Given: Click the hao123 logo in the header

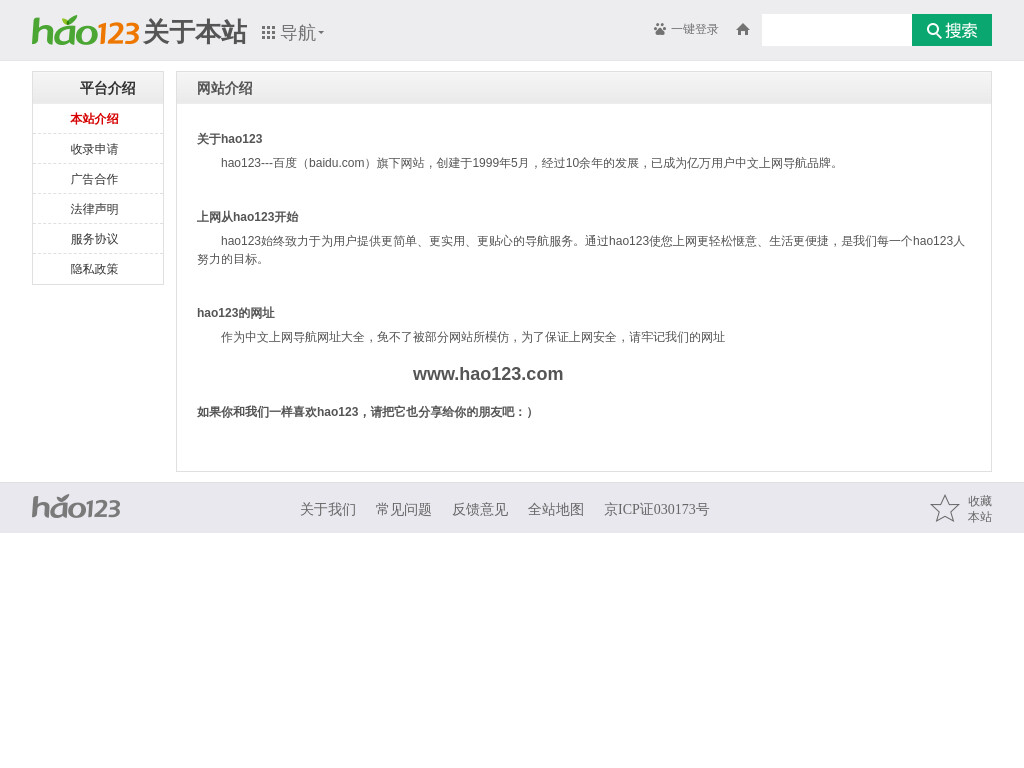Looking at the screenshot, I should click(86, 31).
